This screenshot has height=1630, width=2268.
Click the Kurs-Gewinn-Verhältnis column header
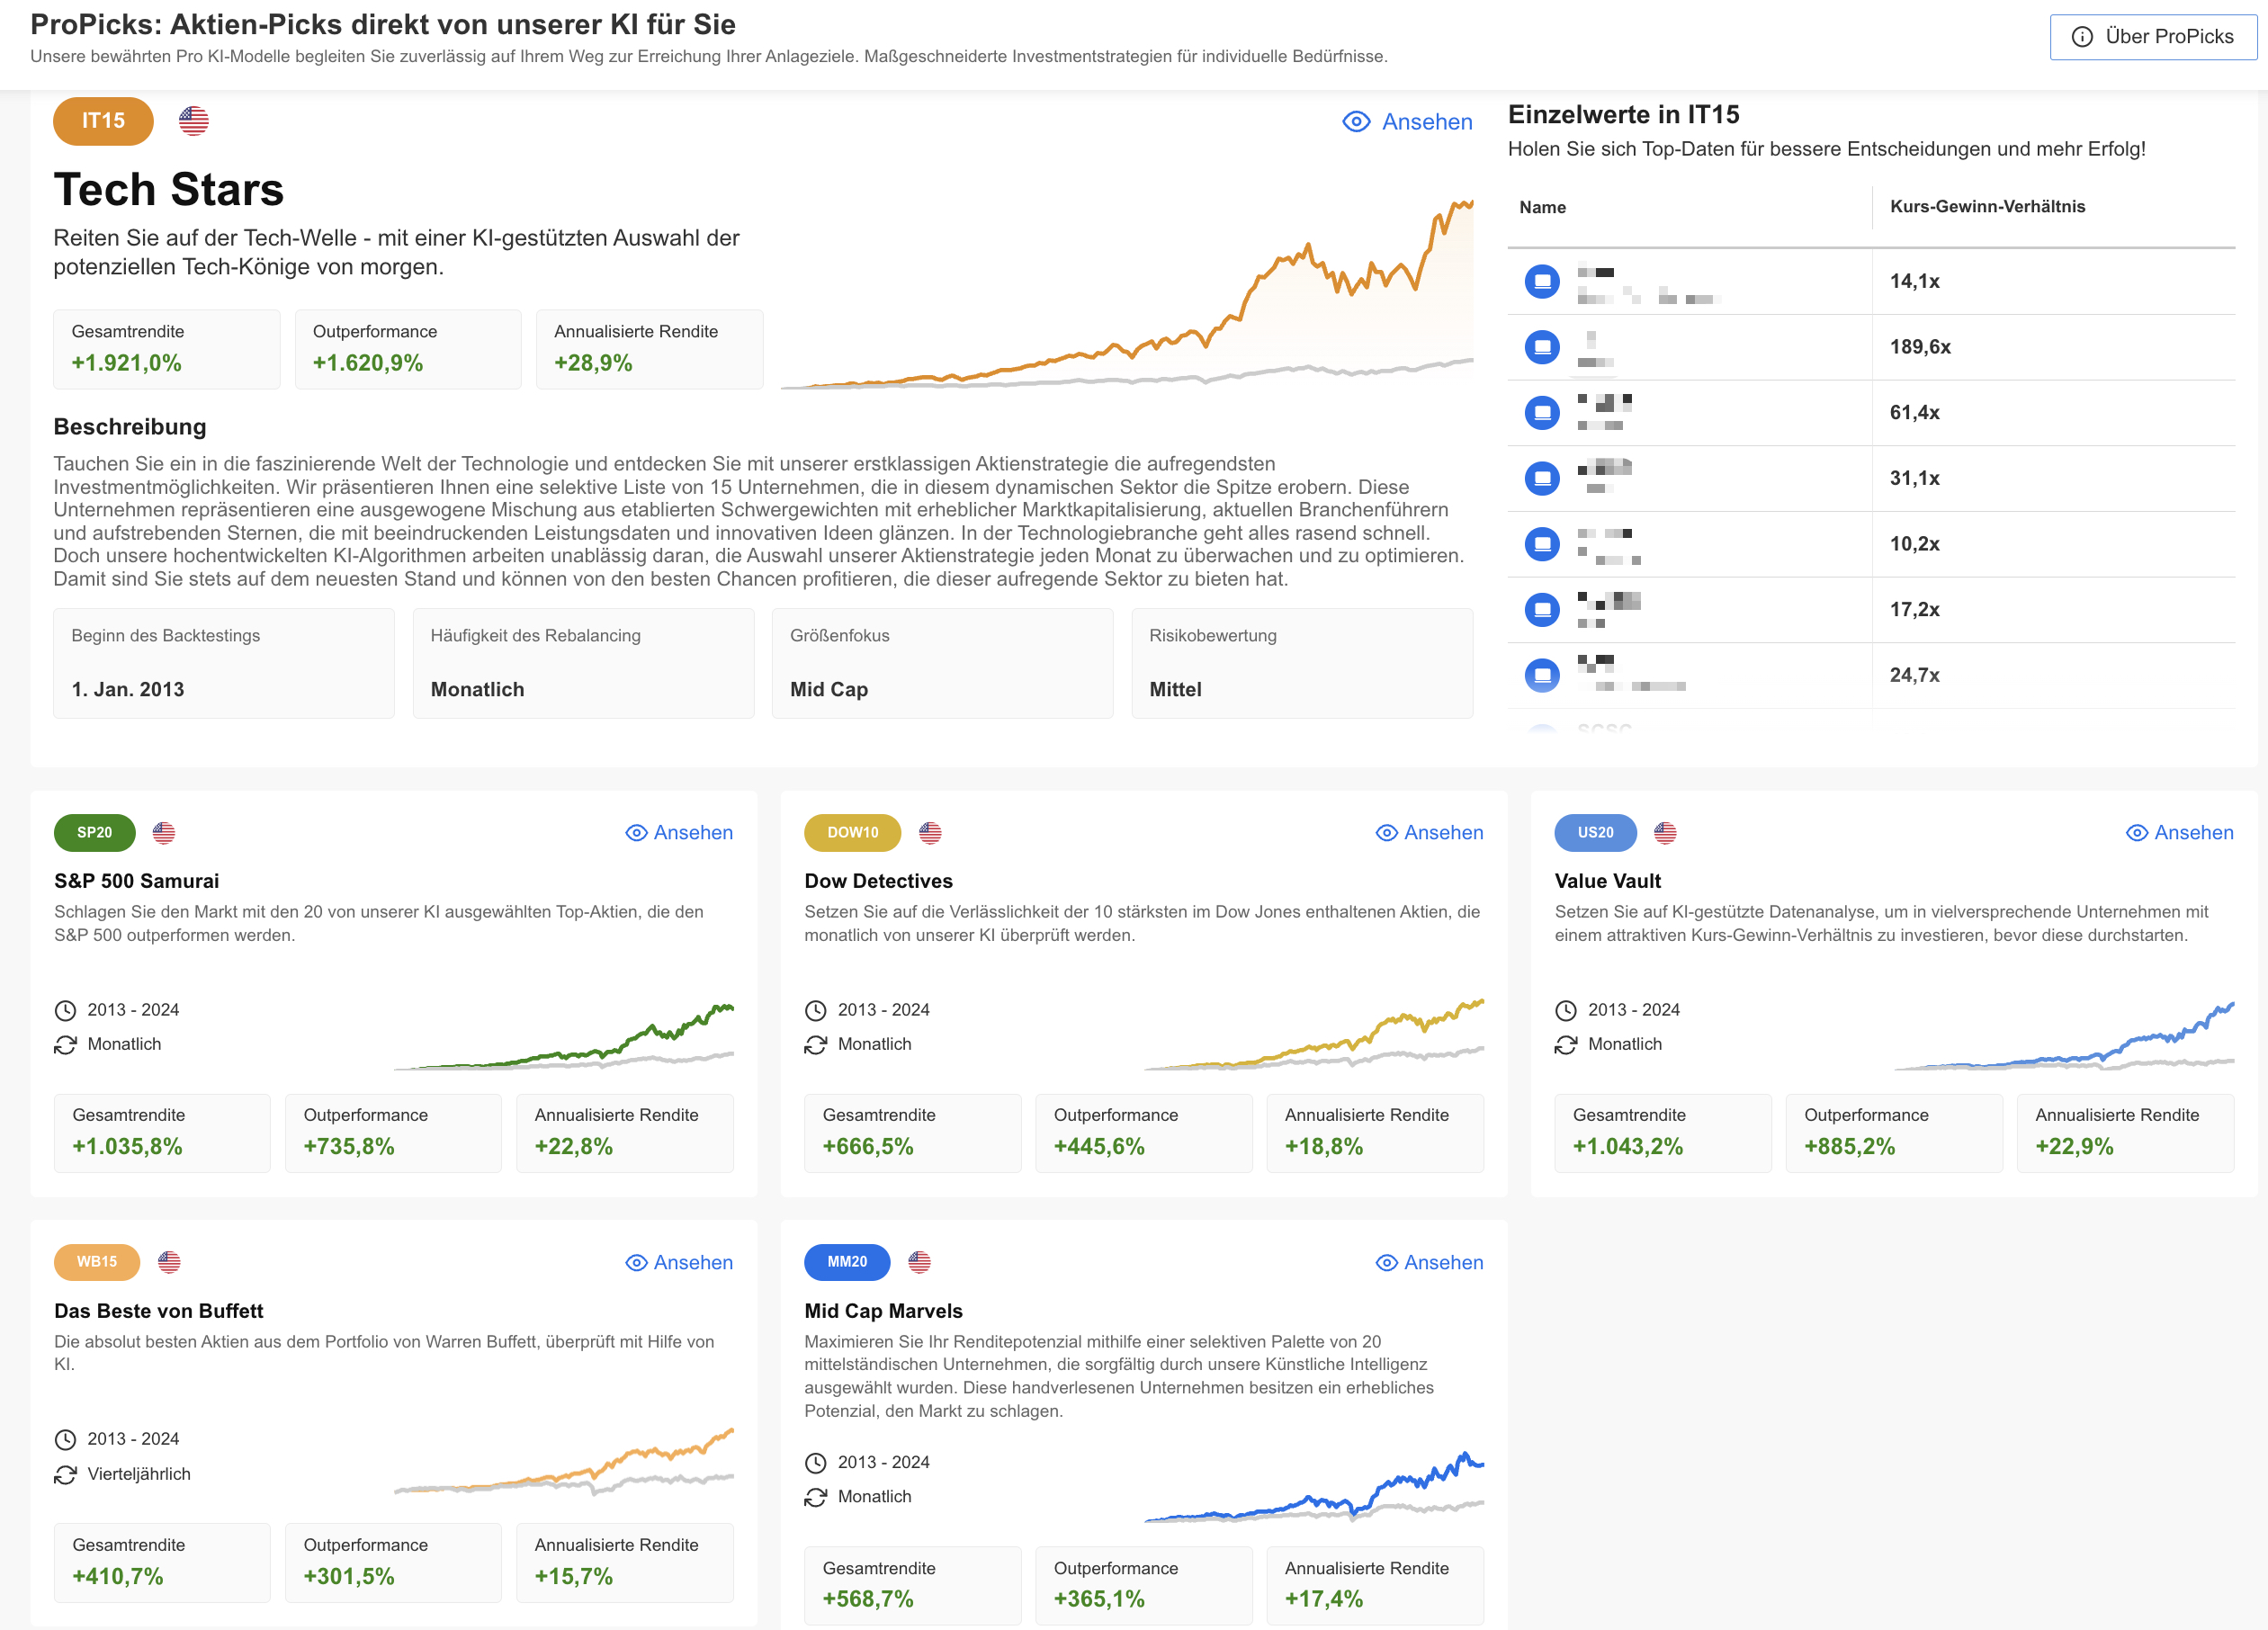[1987, 206]
